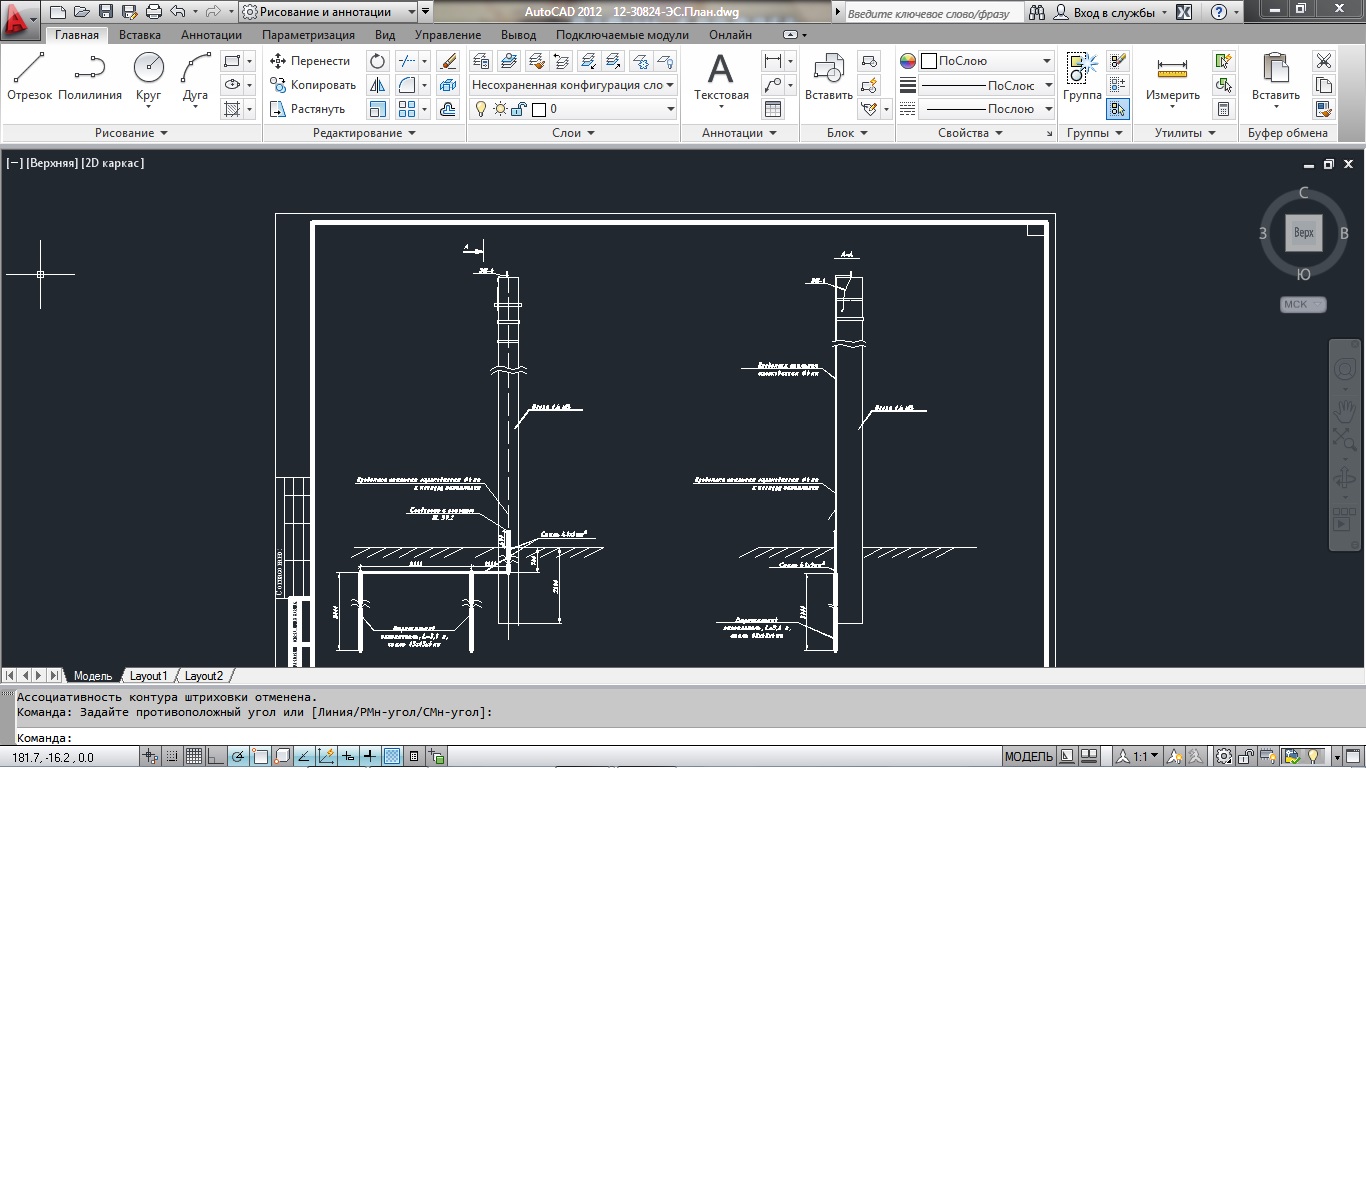Viewport: 1366px width, 1198px height.
Task: Click the layer 0 color square
Action: pos(539,110)
